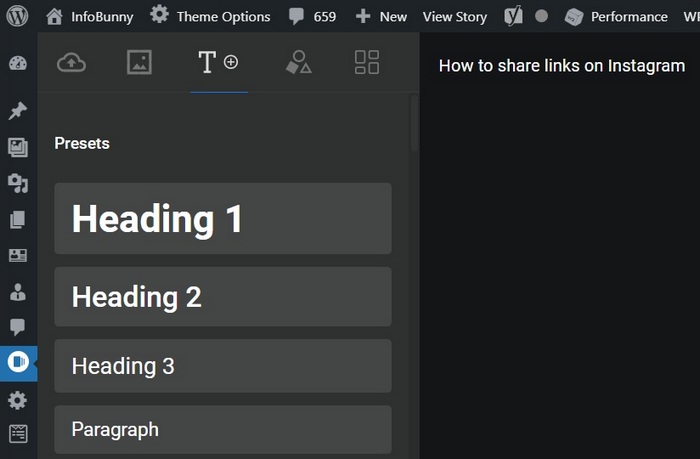View the 659 pending comments
The image size is (700, 459).
tap(312, 17)
